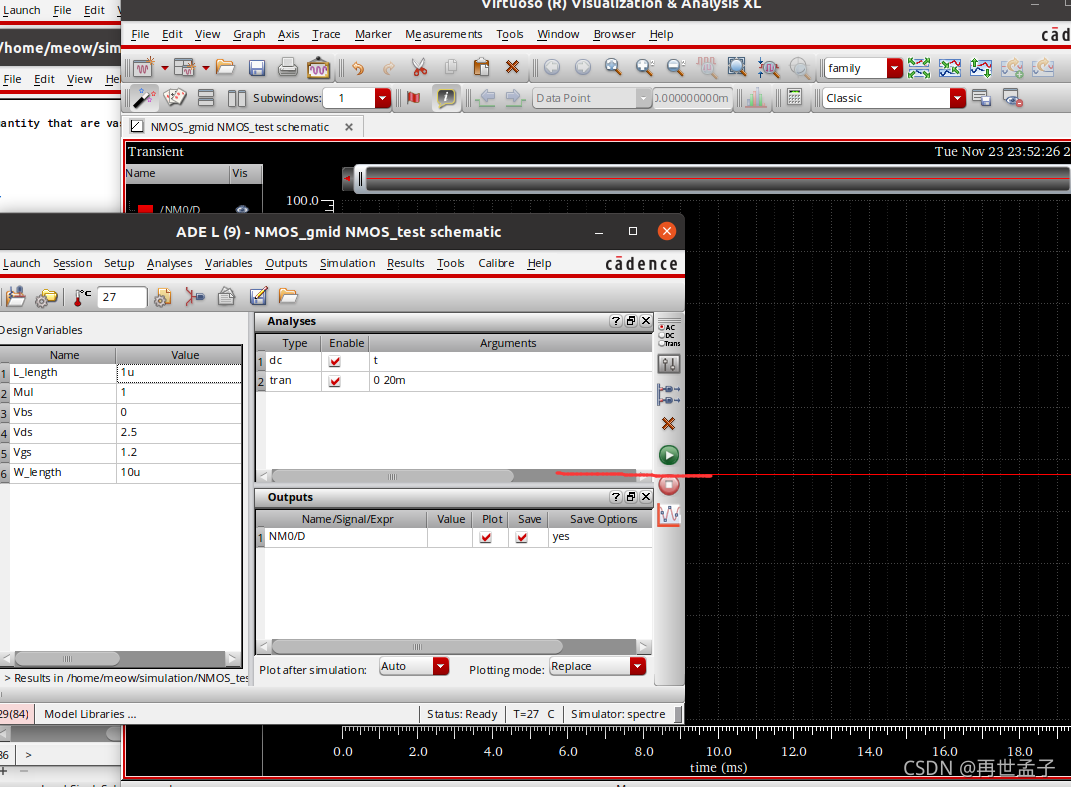Viewport: 1071px width, 787px height.
Task: Open the Plotting mode Replace dropdown
Action: [638, 666]
